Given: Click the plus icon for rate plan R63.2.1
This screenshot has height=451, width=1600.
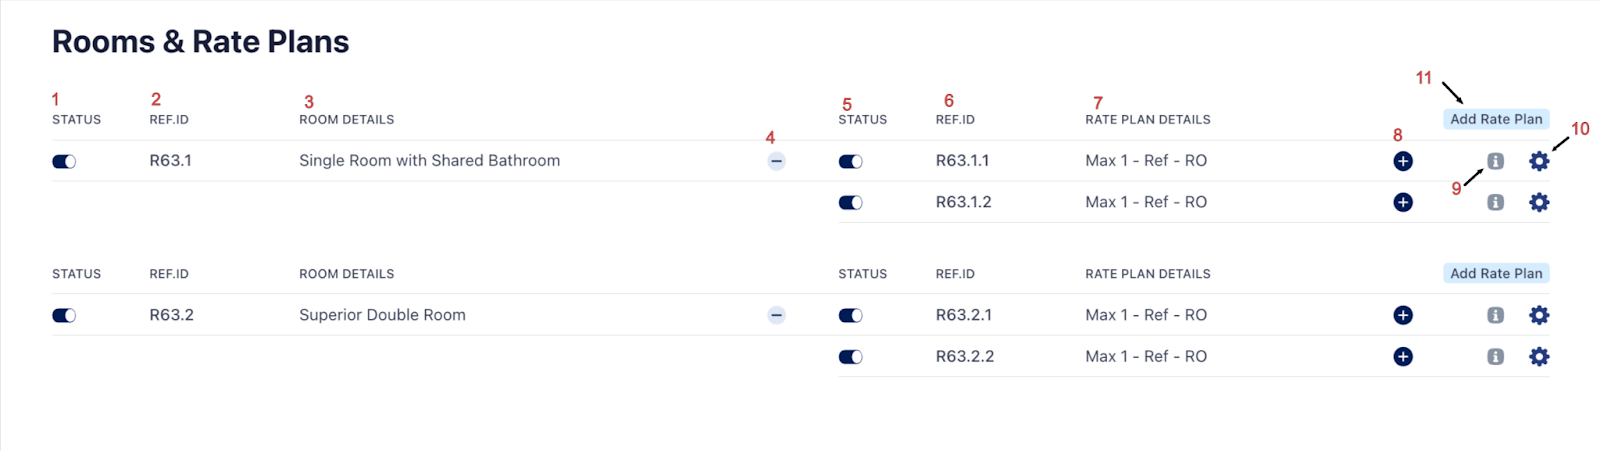Looking at the screenshot, I should tap(1403, 315).
